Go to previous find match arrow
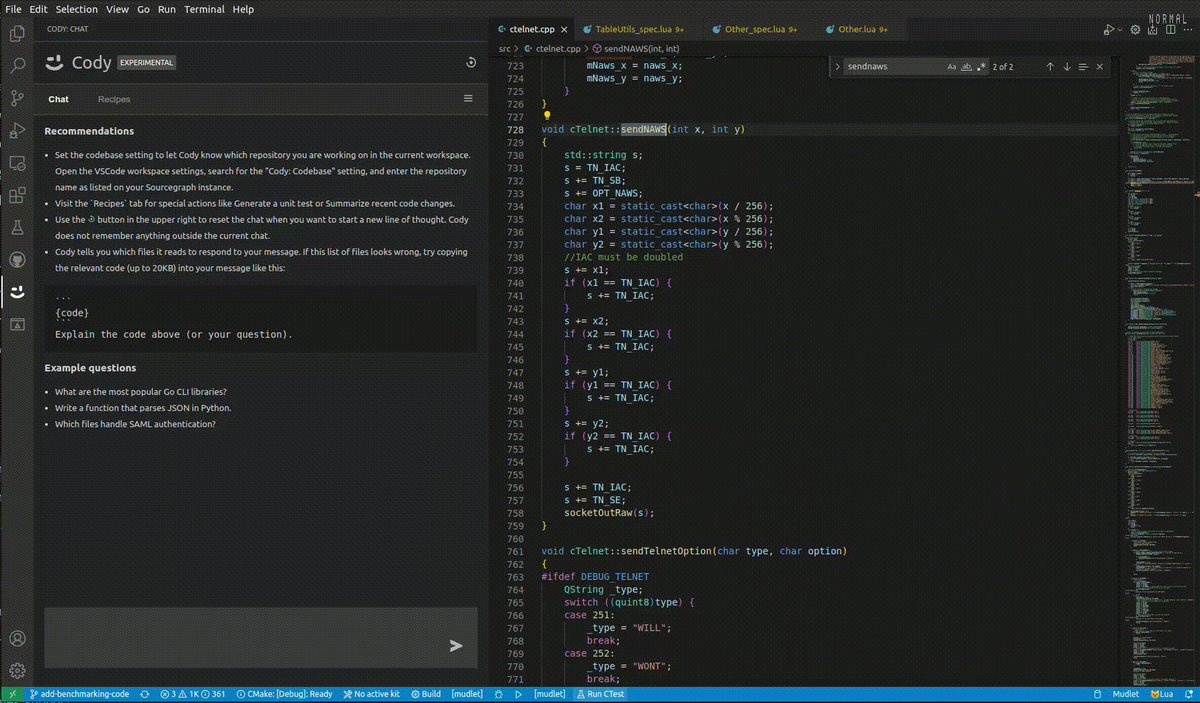This screenshot has height=703, width=1200. point(1050,67)
